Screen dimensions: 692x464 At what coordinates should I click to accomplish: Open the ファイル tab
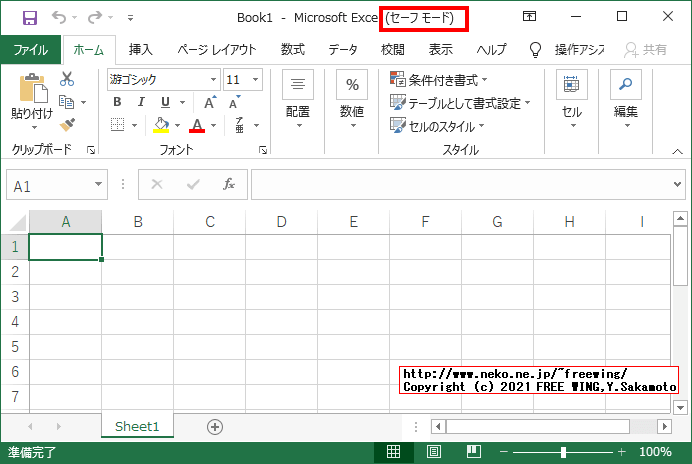[30, 49]
